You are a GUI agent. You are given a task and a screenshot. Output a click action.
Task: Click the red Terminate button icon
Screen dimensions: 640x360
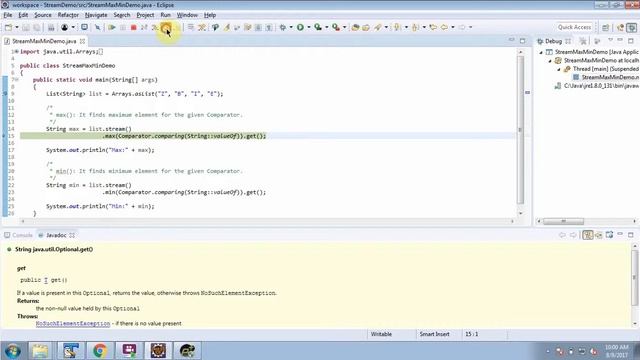pyautogui.click(x=133, y=27)
